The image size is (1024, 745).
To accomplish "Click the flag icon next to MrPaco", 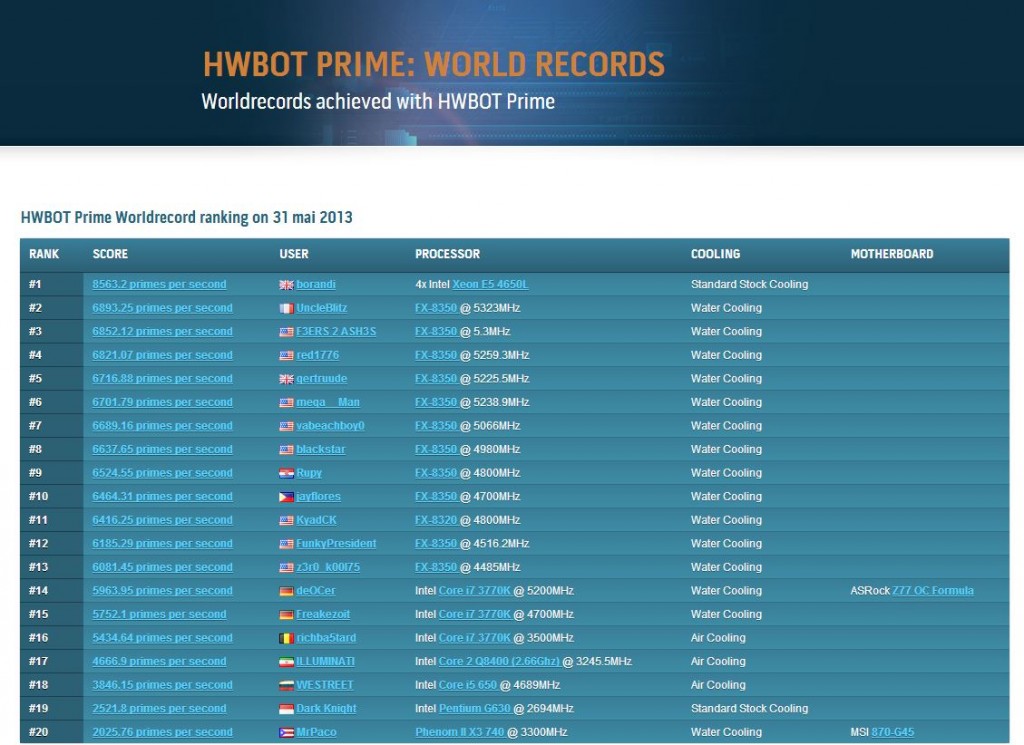I will [x=286, y=733].
